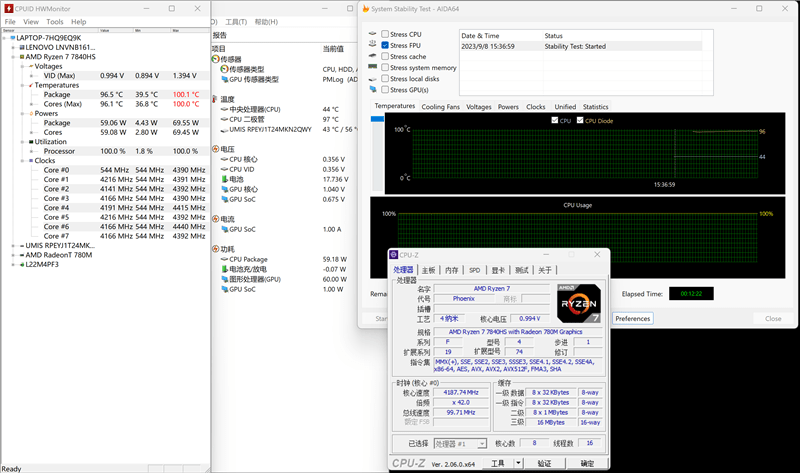
Task: Click the Temperatures thermometer icon in HWMonitor
Action: click(31, 85)
